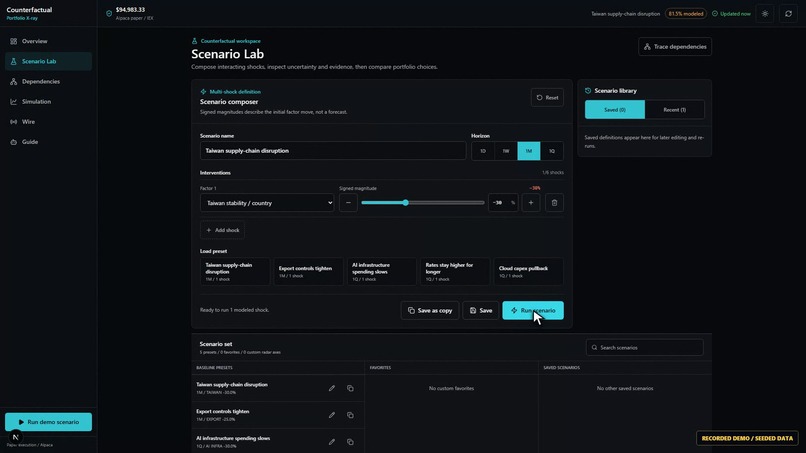This screenshot has width=806, height=453.
Task: Click the N avatar badge in the corner
Action: pos(15,437)
